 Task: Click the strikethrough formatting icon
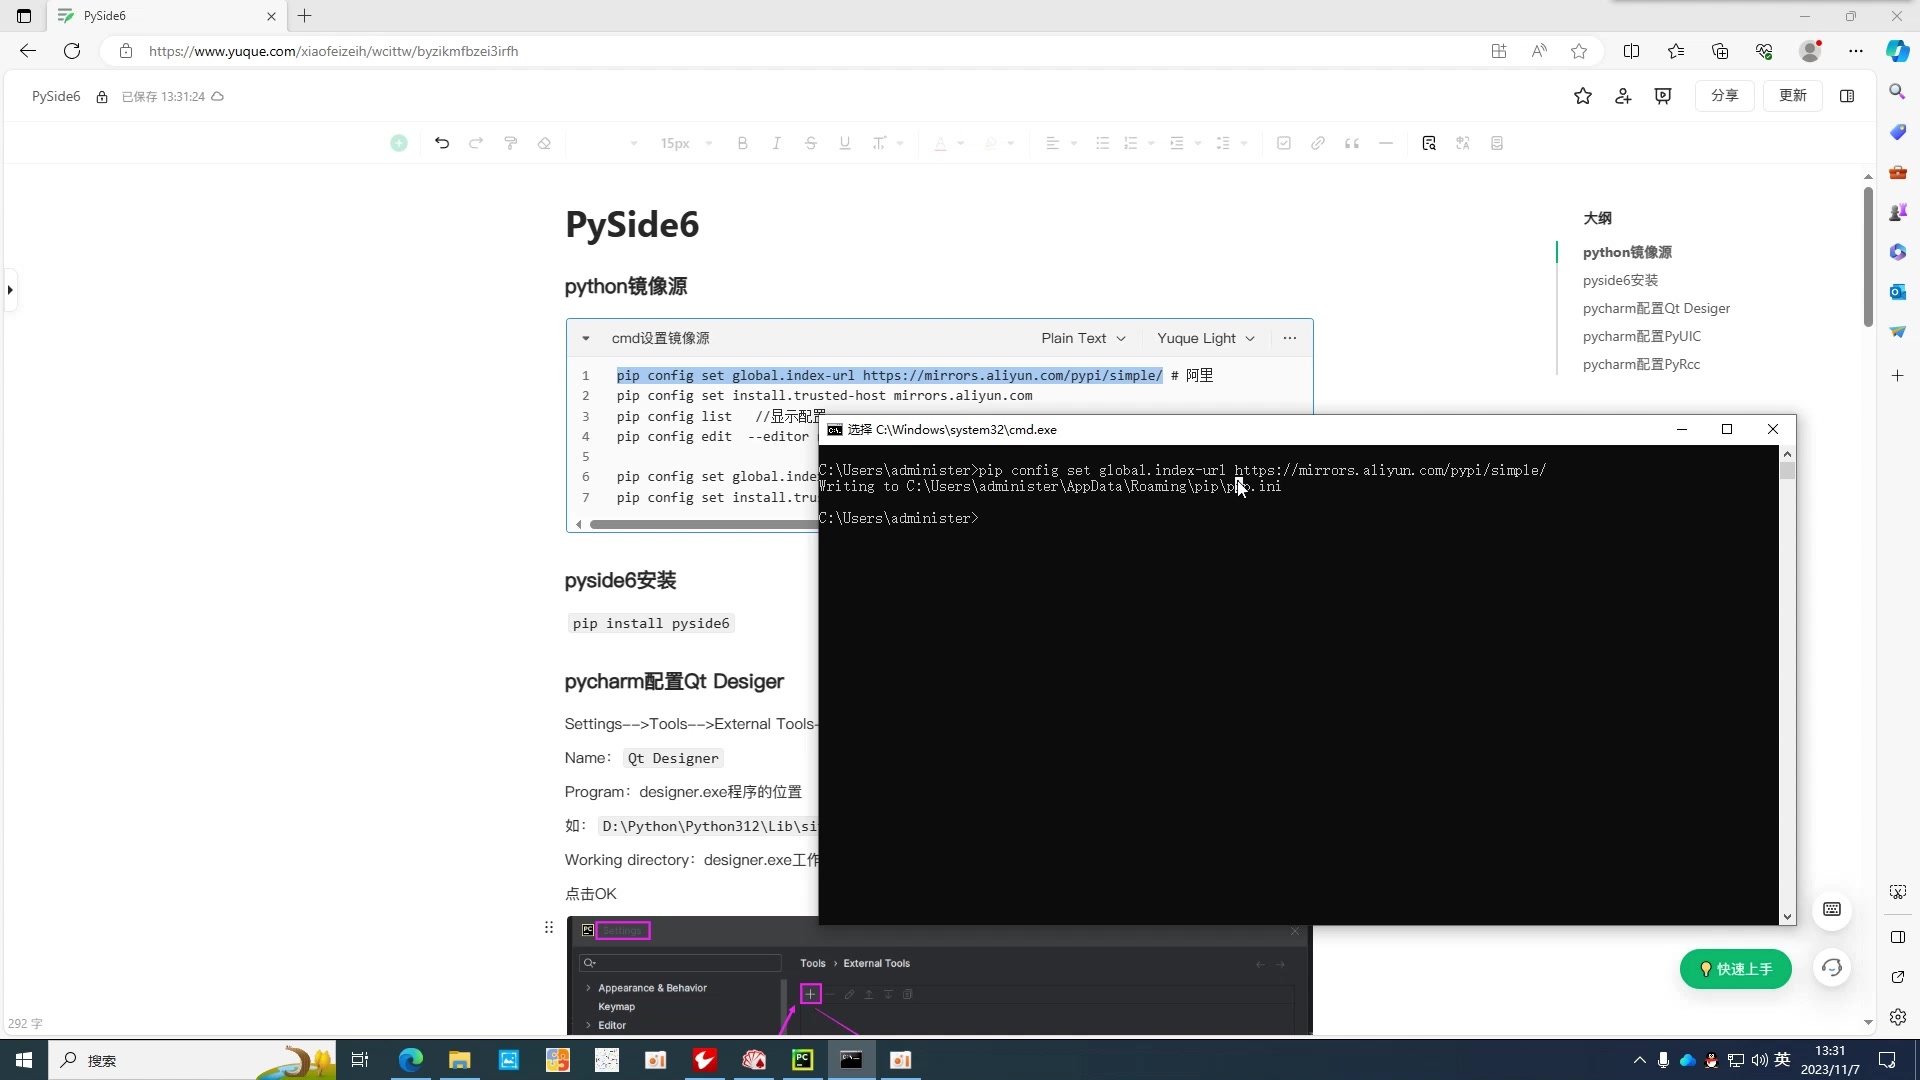tap(811, 142)
